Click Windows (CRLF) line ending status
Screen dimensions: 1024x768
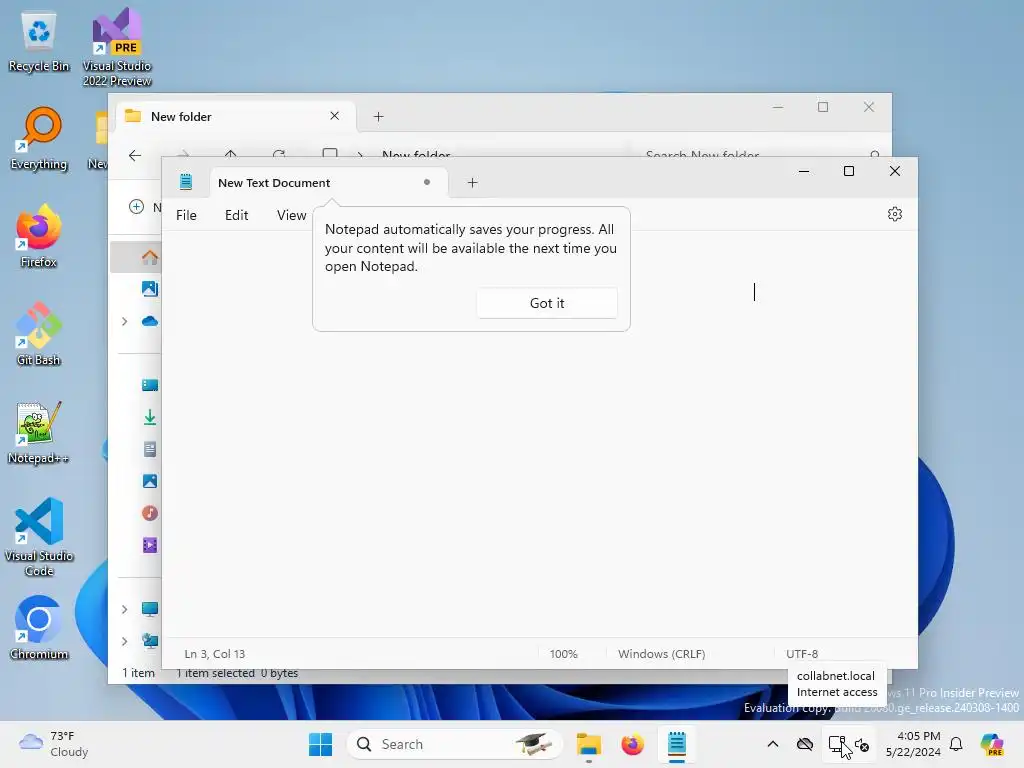(662, 654)
